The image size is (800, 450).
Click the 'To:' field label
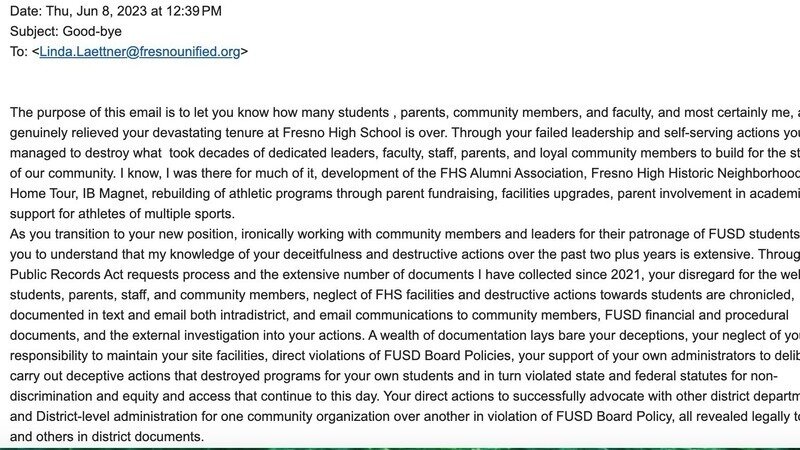coord(19,51)
